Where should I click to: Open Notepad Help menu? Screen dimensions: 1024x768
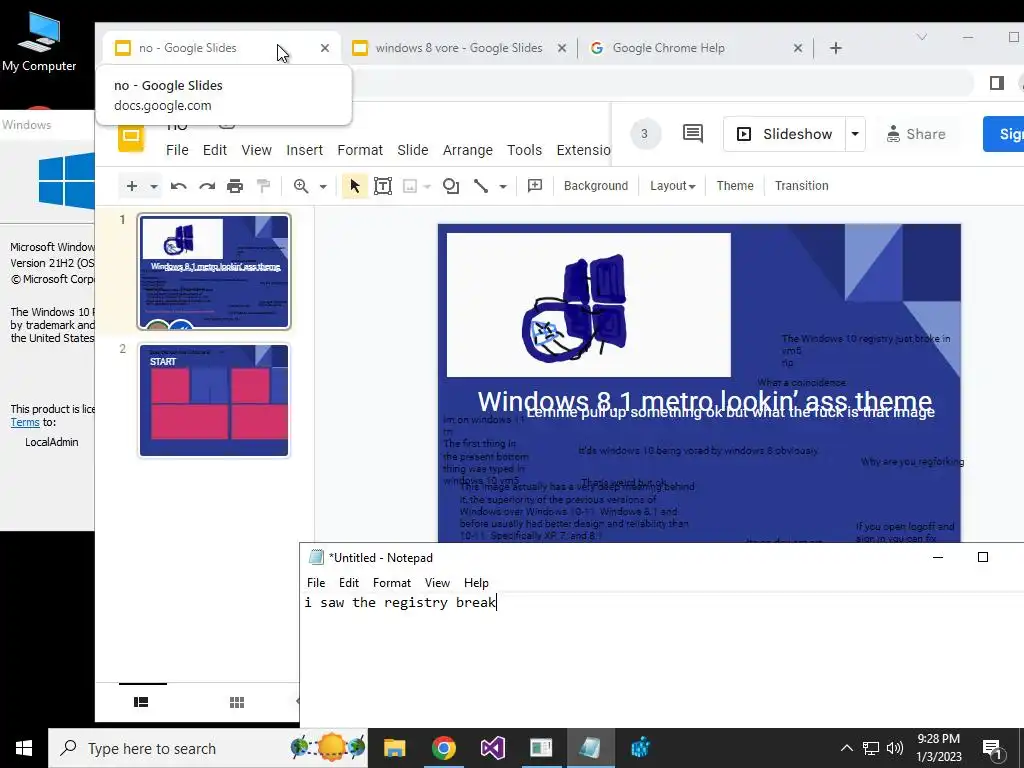pos(476,583)
